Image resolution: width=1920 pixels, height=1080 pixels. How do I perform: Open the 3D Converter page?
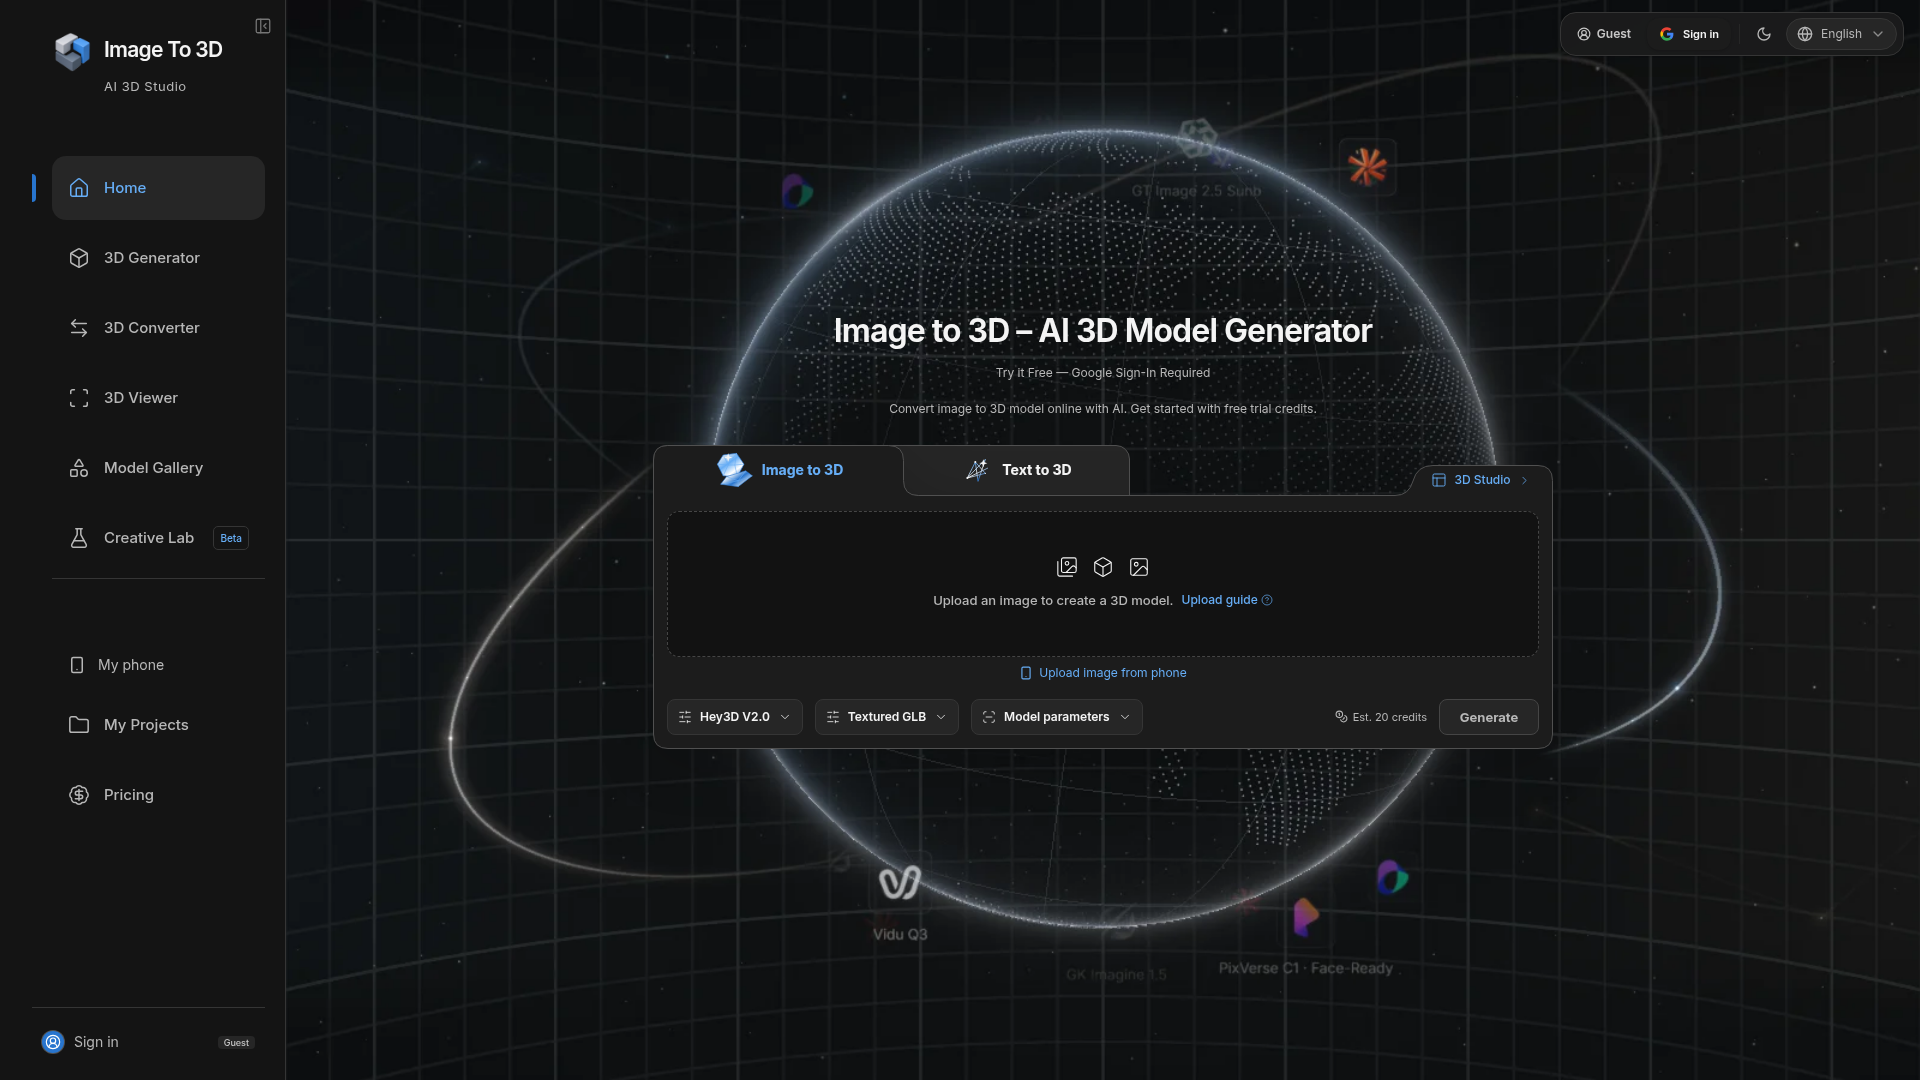click(x=158, y=328)
